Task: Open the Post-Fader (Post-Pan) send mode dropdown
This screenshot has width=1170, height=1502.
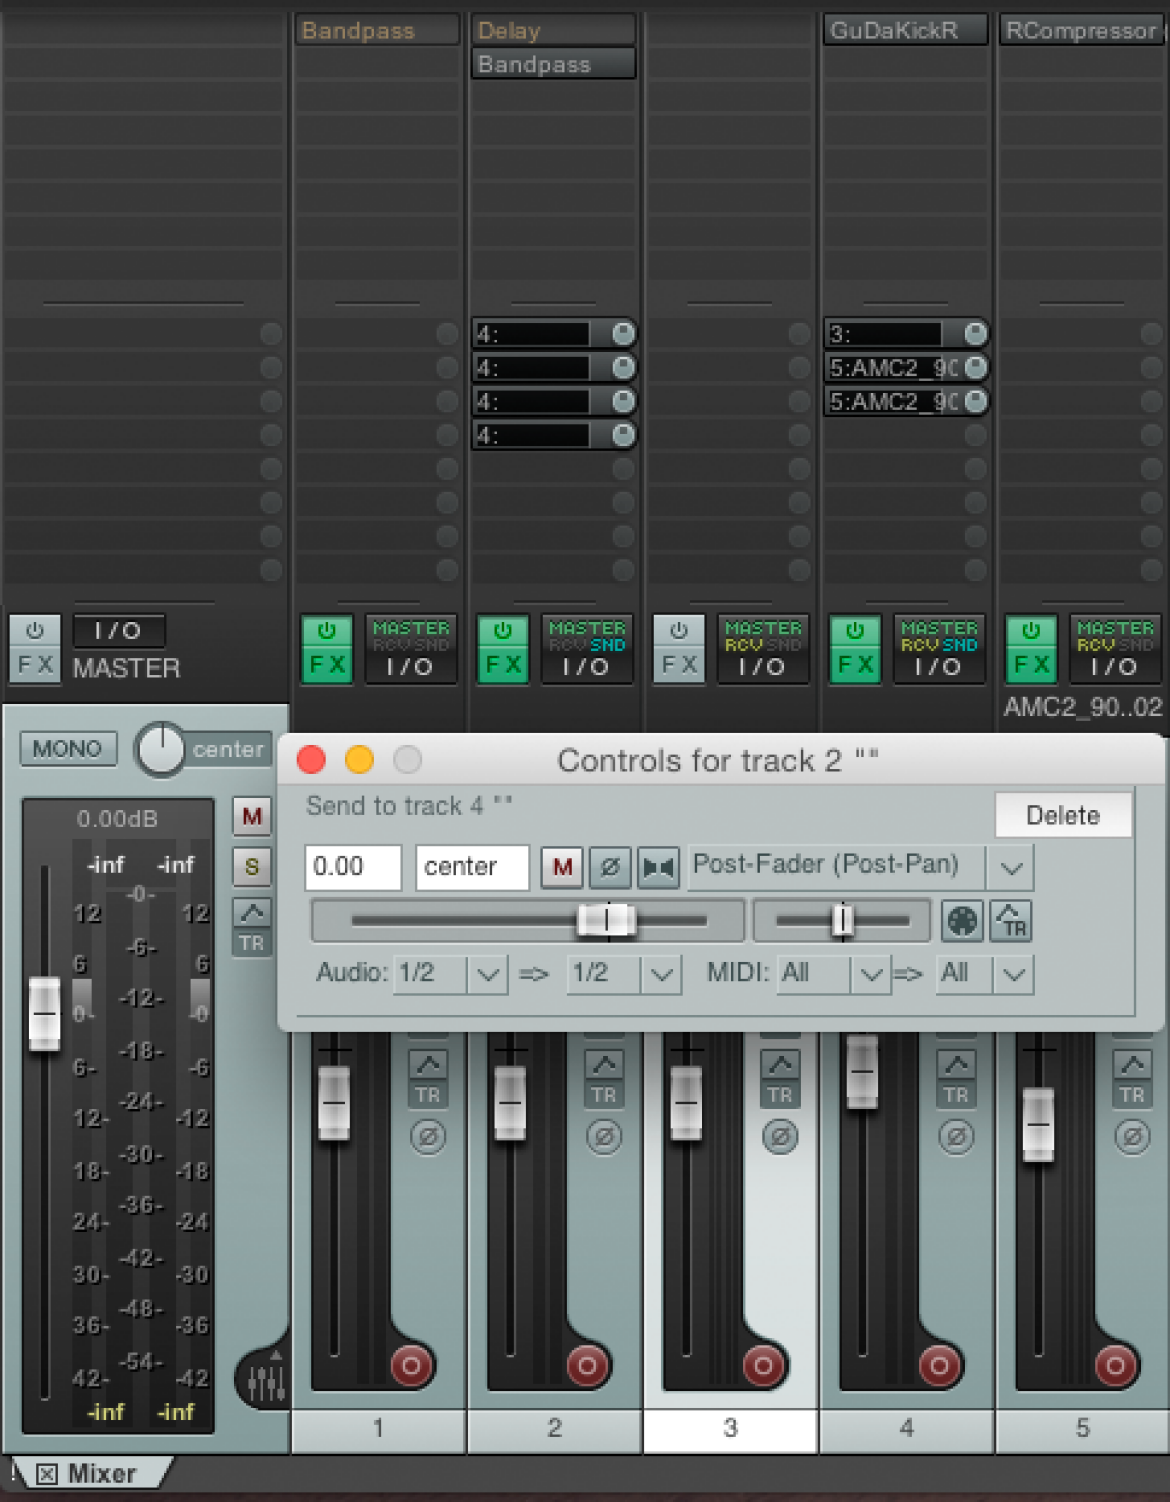Action: 860,867
